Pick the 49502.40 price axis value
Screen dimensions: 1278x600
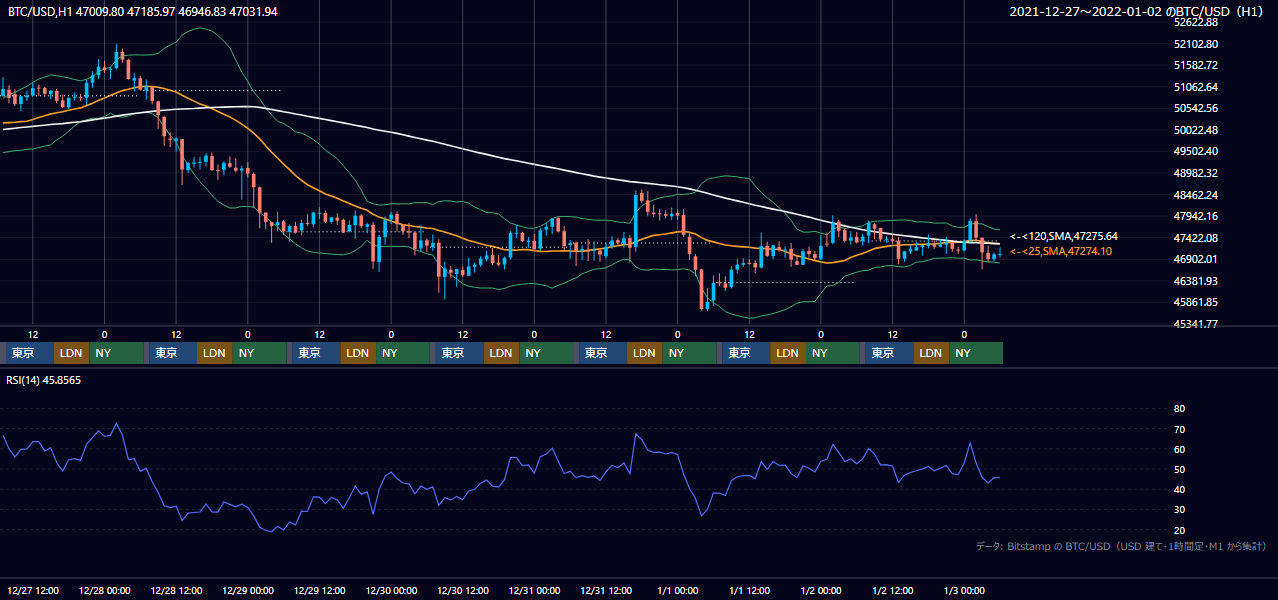(1196, 151)
